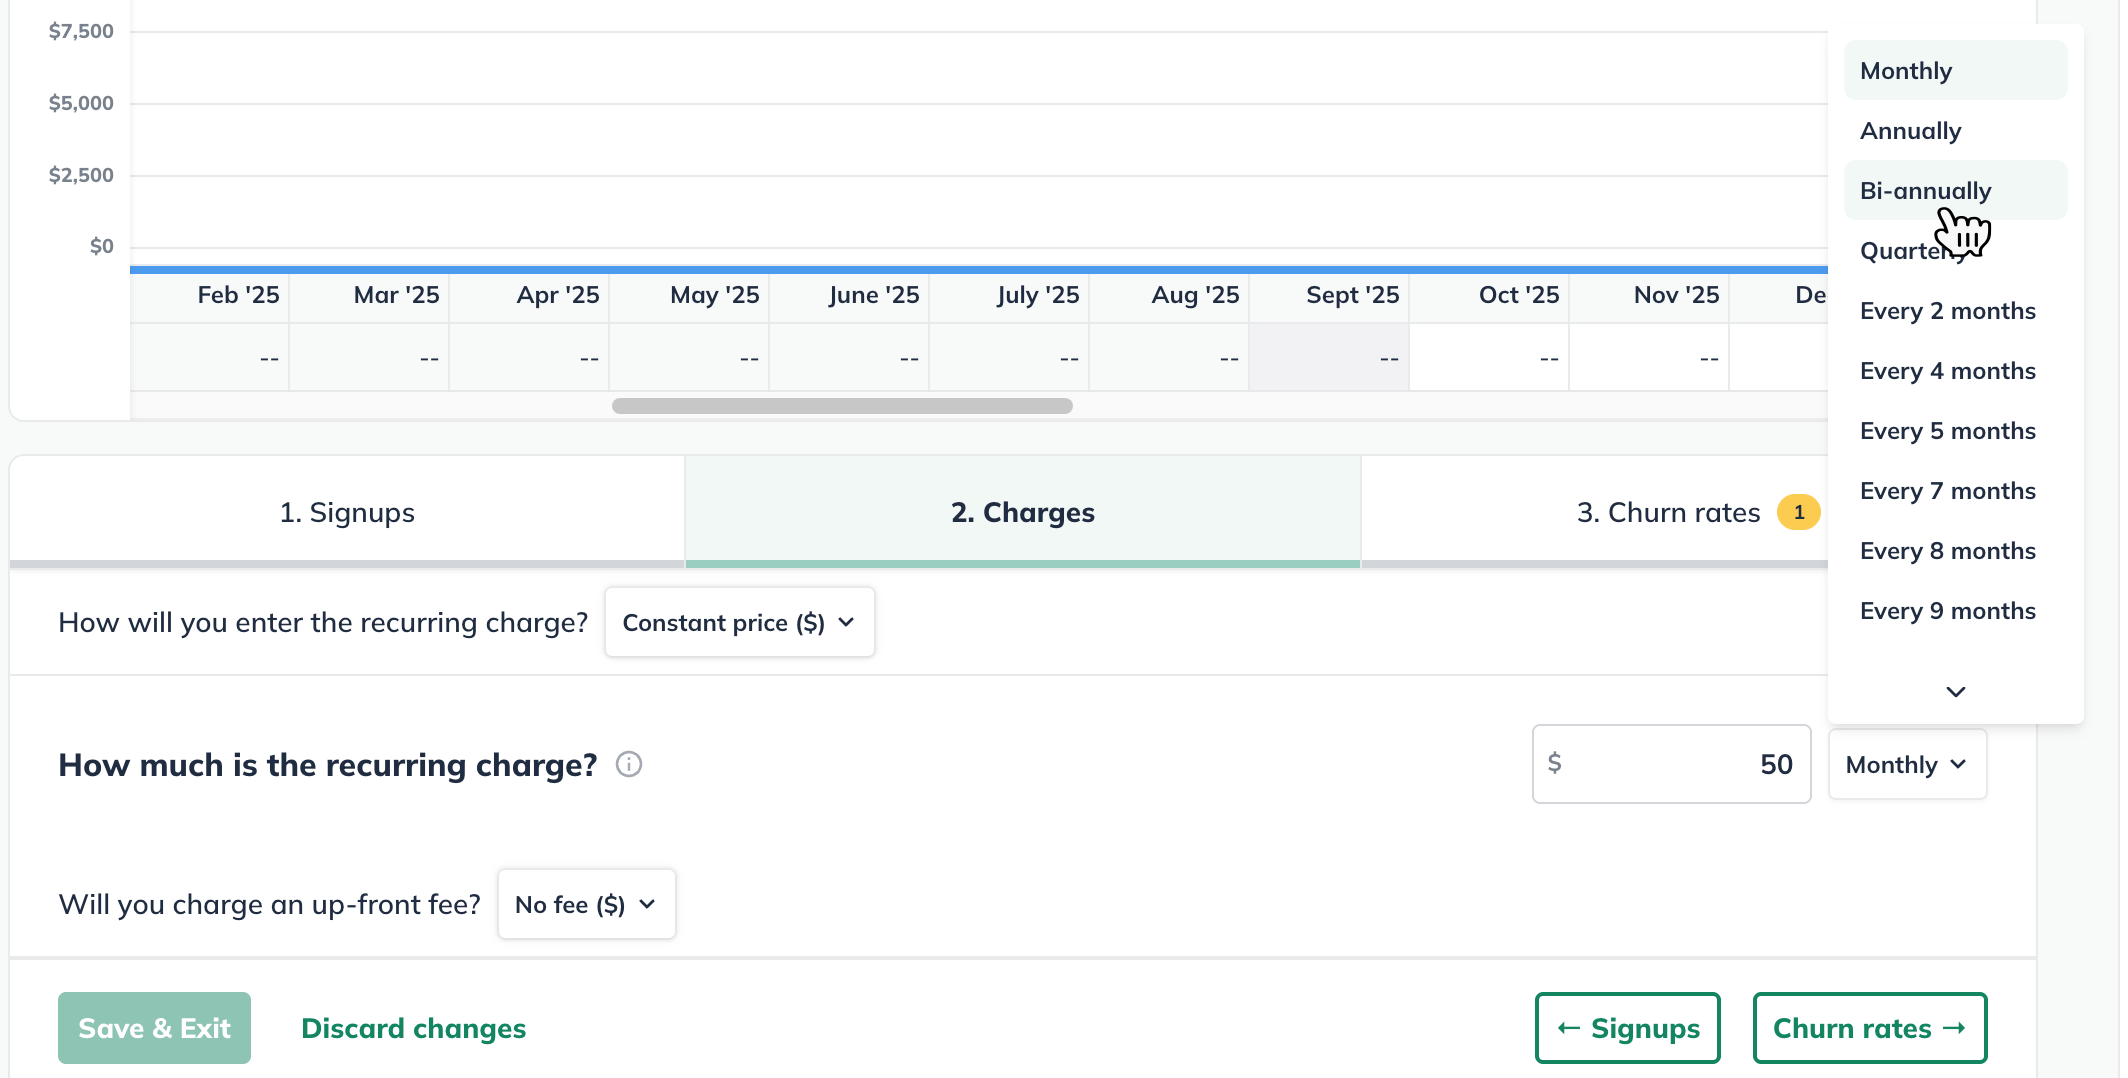Open the "Constant price ($)" dropdown
Screen dimensions: 2128x1078
click(x=739, y=622)
